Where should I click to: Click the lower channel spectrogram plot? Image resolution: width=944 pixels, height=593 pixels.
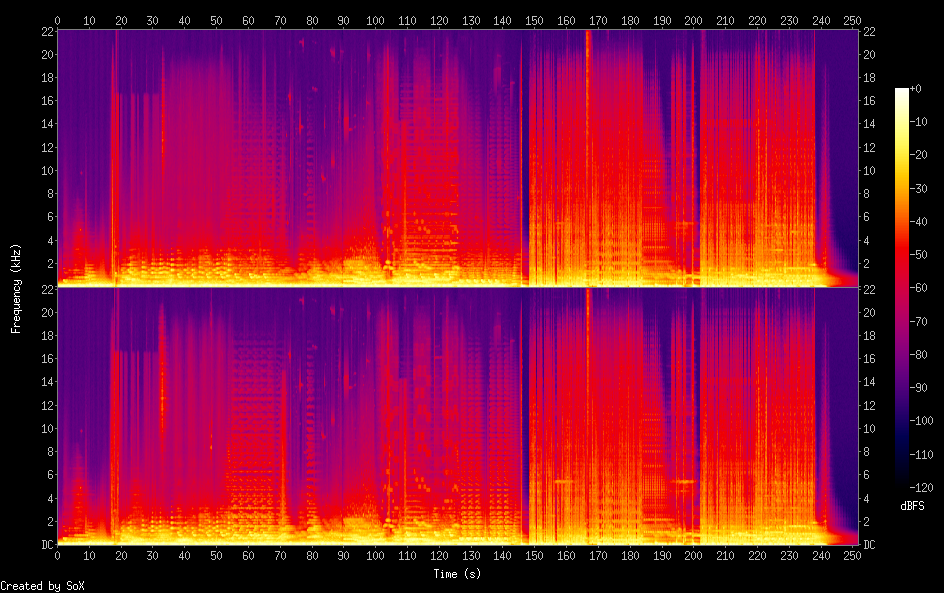coord(458,416)
